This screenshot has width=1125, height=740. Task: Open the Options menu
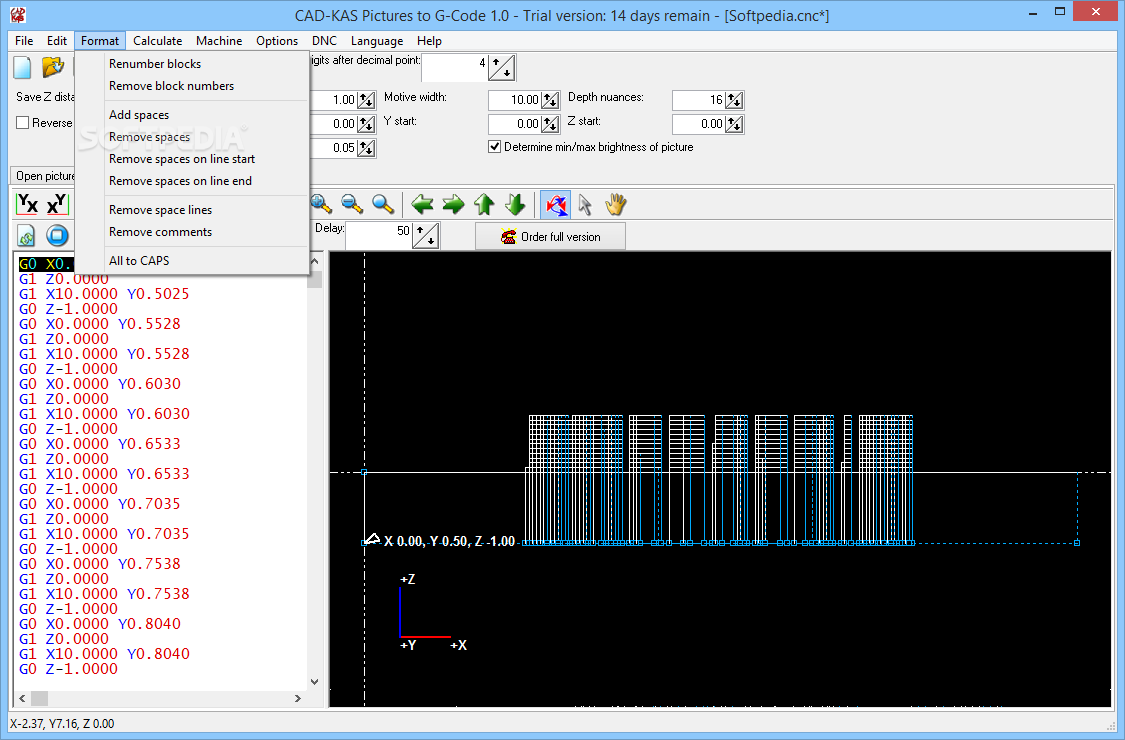[277, 41]
